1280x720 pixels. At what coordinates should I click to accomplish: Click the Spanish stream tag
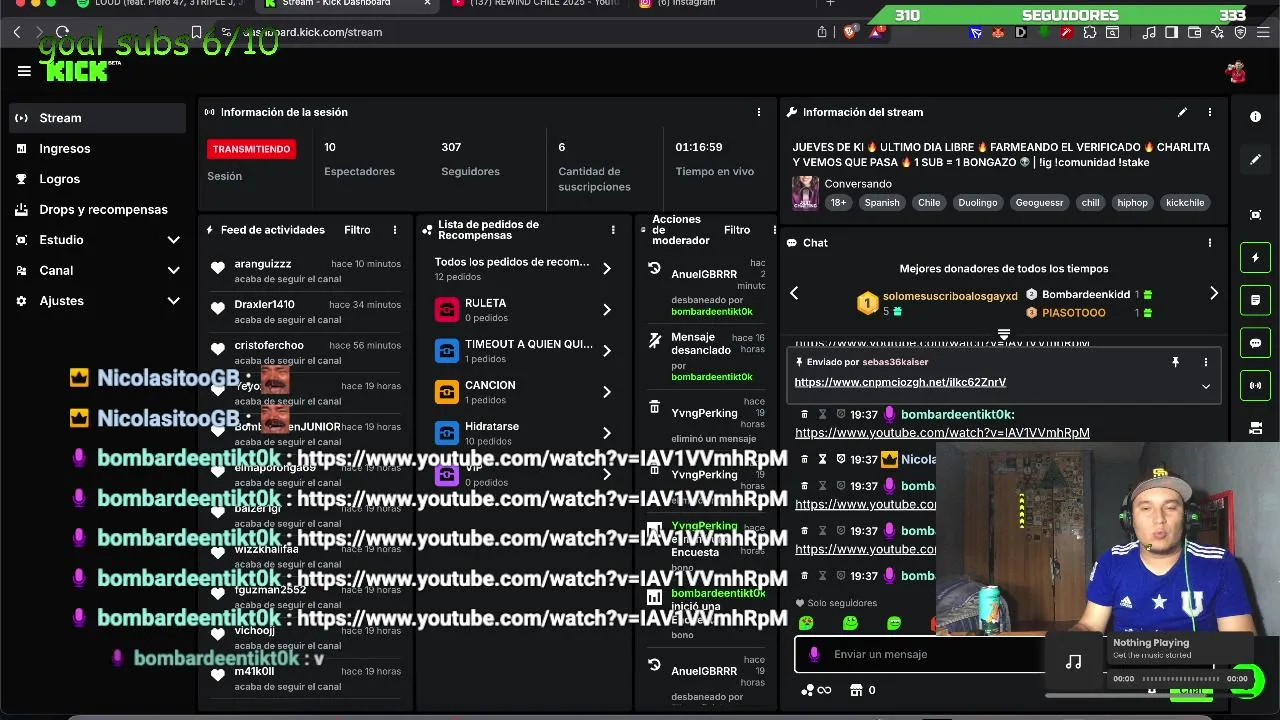882,202
